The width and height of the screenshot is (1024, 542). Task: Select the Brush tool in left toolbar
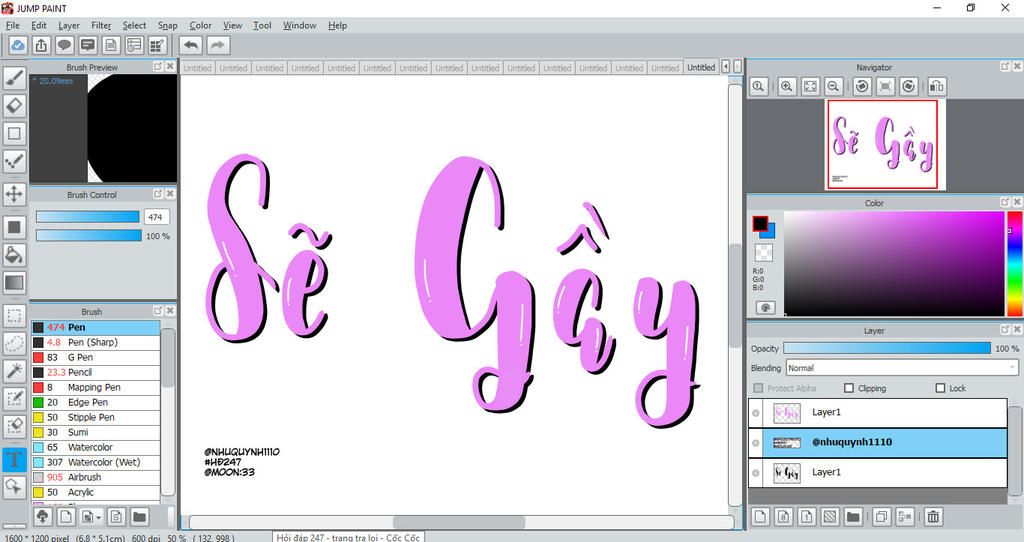pyautogui.click(x=14, y=78)
